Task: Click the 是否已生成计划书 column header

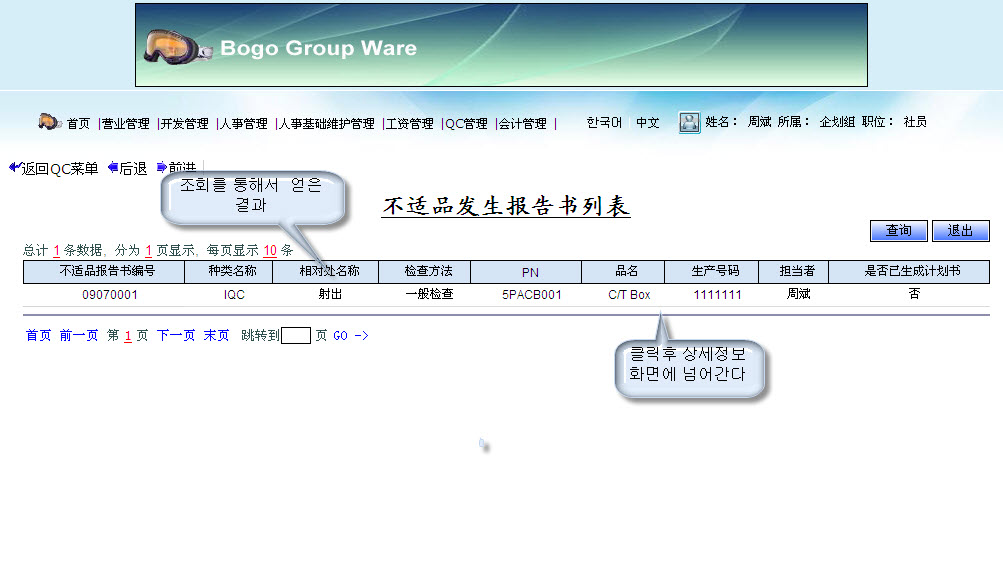Action: (909, 272)
